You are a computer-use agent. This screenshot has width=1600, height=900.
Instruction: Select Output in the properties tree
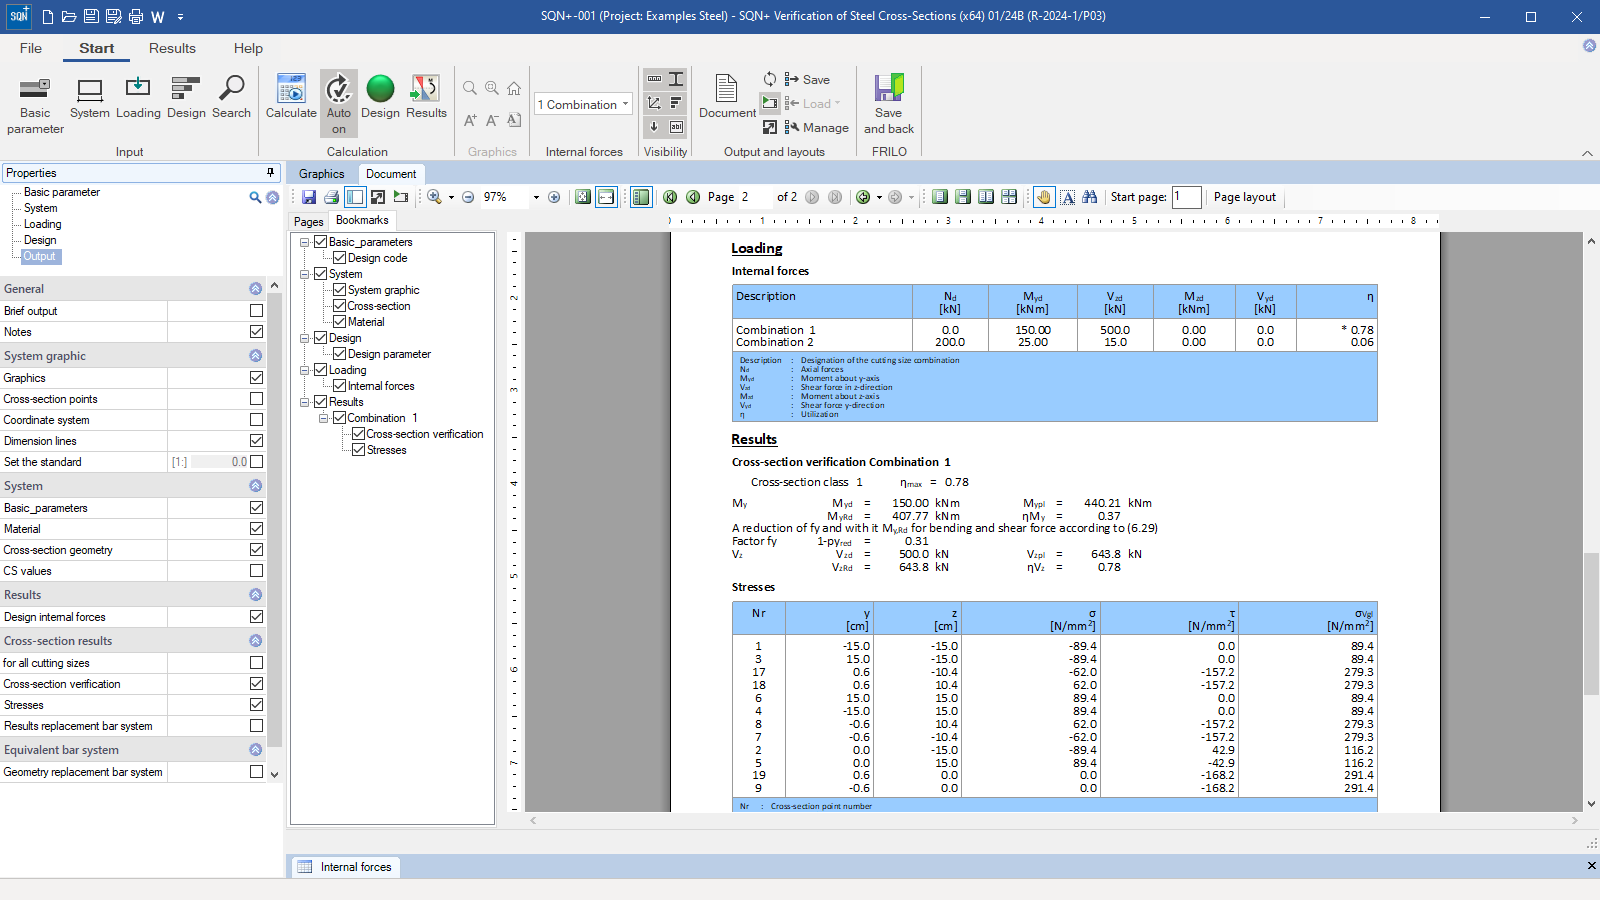pyautogui.click(x=40, y=256)
